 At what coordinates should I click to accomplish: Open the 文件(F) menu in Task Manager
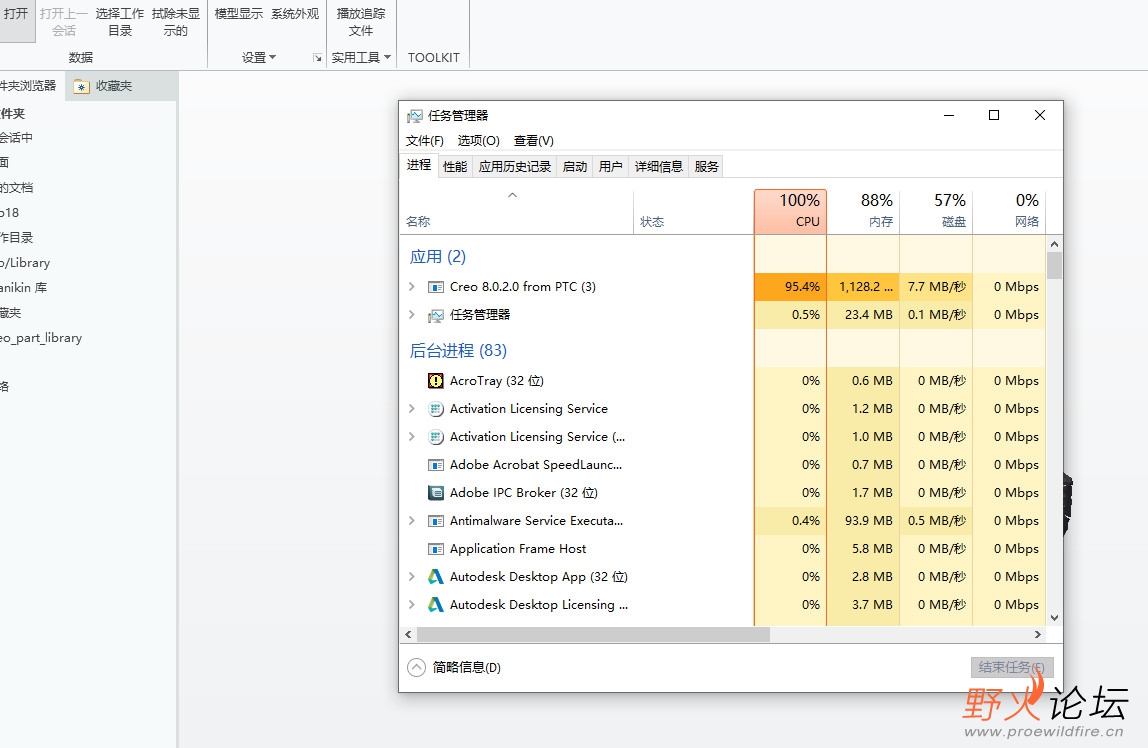coord(425,141)
